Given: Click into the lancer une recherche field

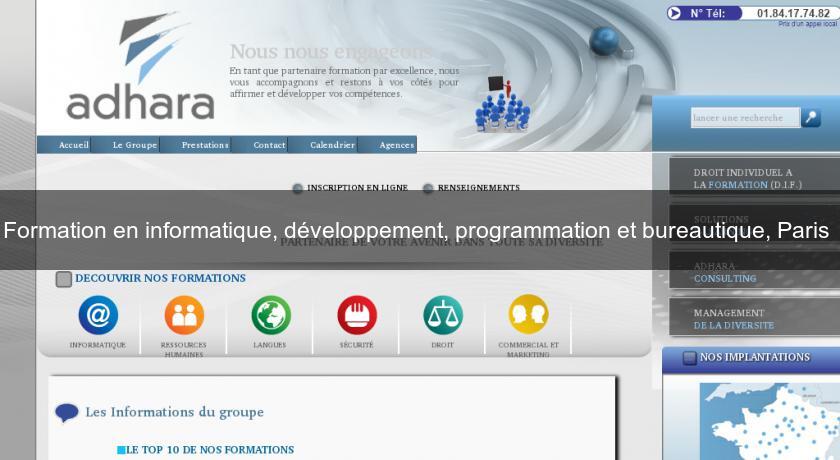Looking at the screenshot, I should 745,117.
